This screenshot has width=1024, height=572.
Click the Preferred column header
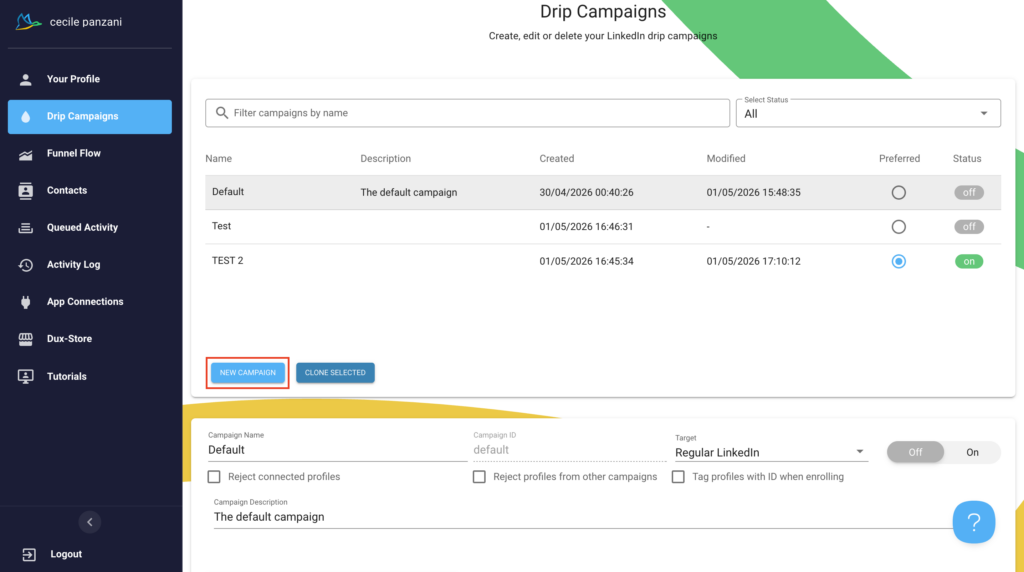[899, 159]
